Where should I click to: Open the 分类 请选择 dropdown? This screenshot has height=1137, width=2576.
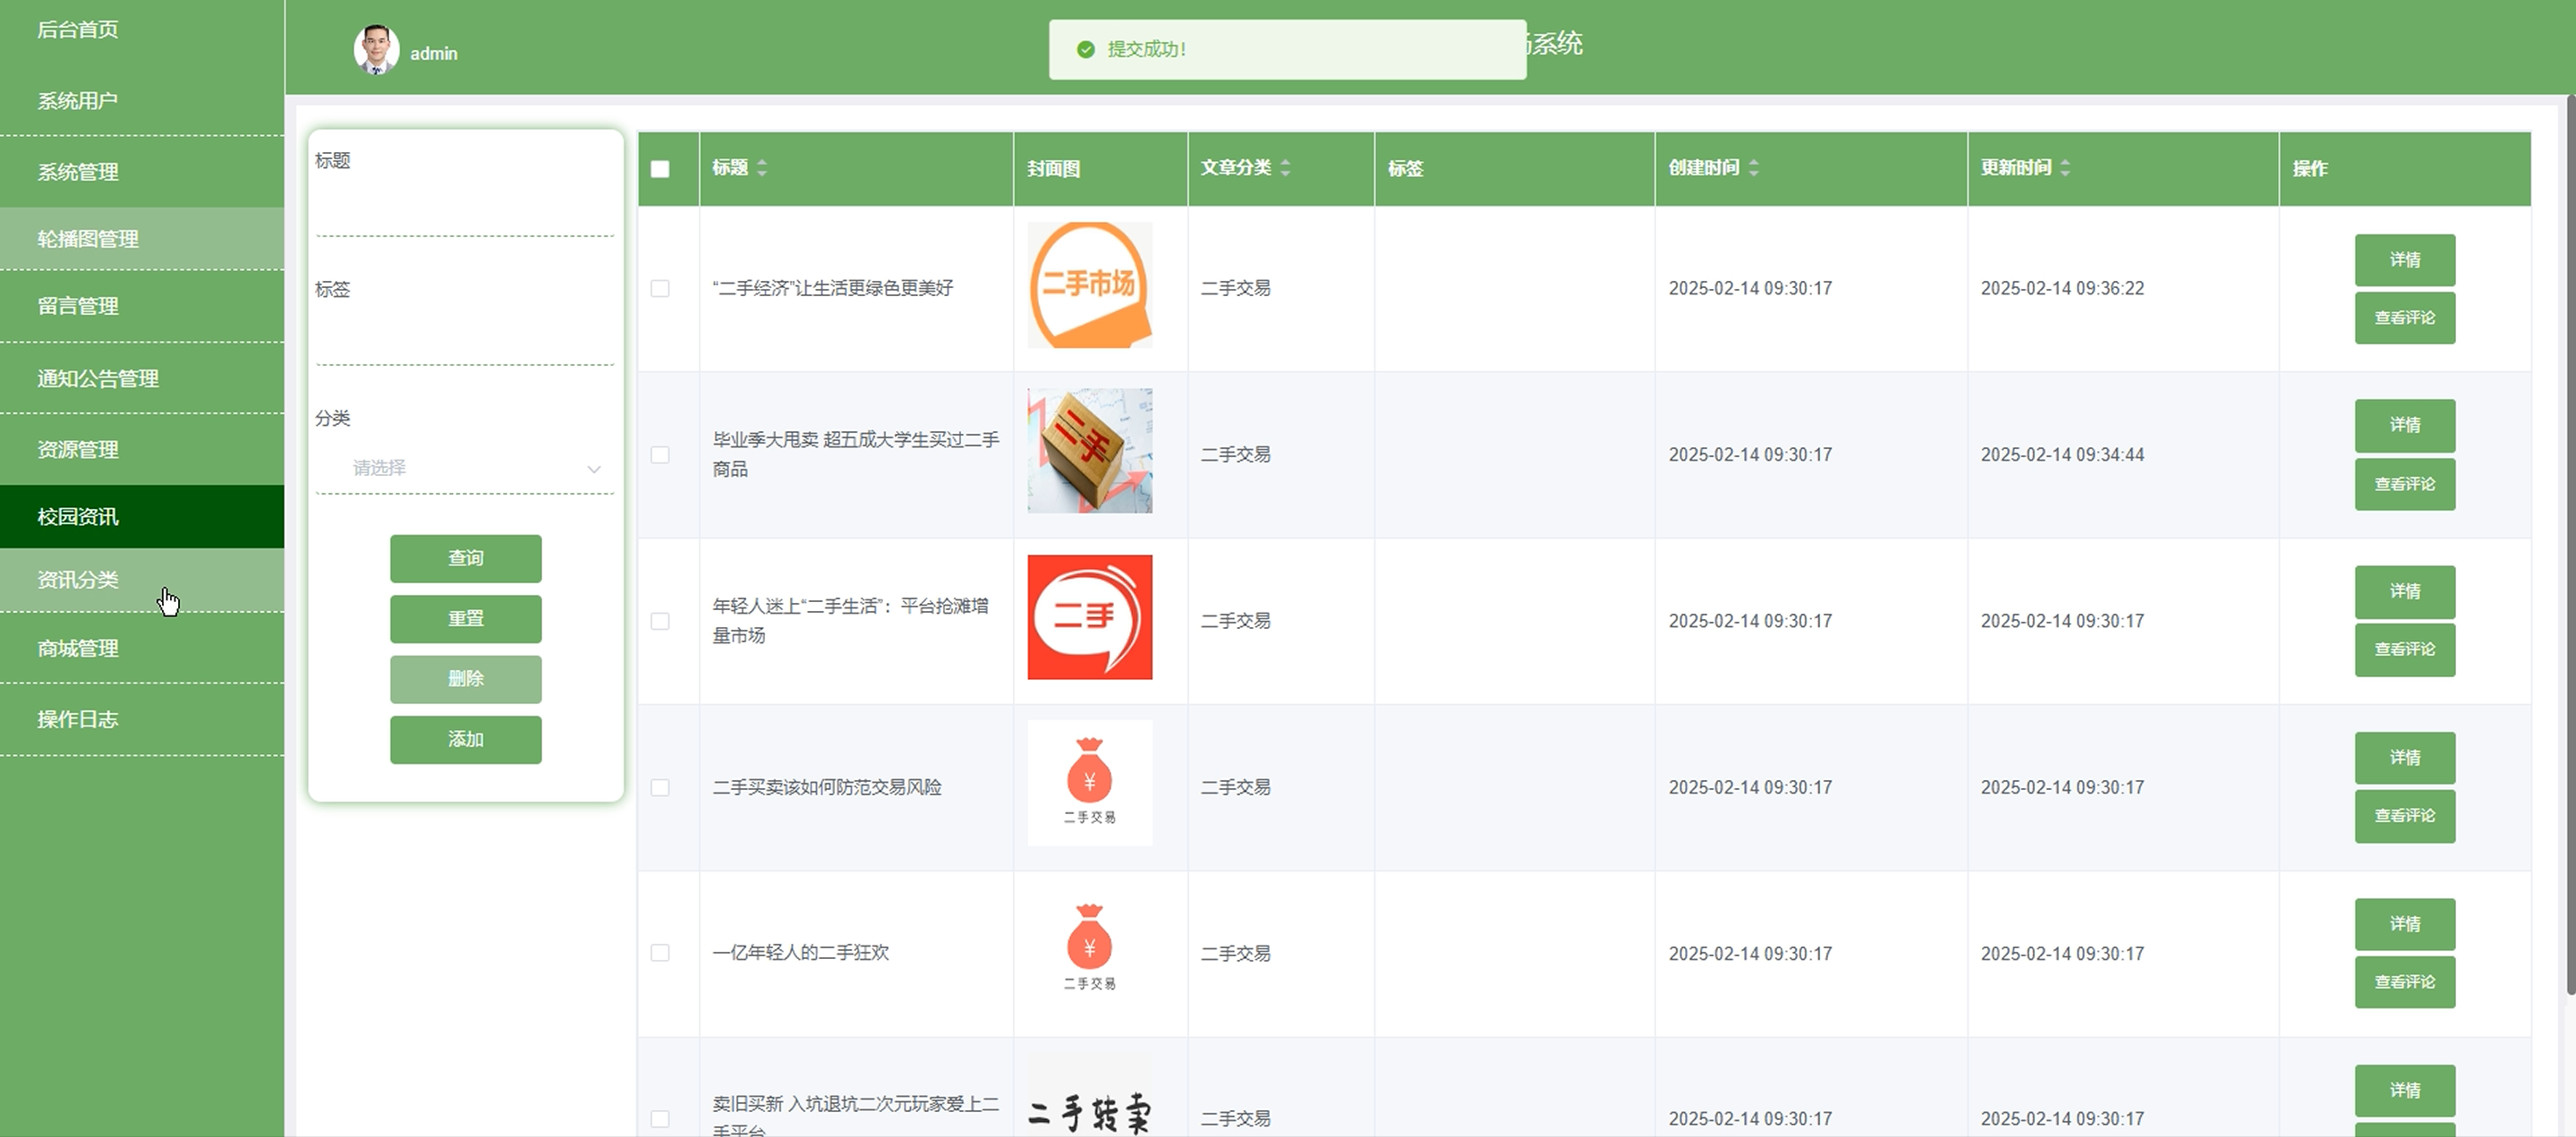465,468
